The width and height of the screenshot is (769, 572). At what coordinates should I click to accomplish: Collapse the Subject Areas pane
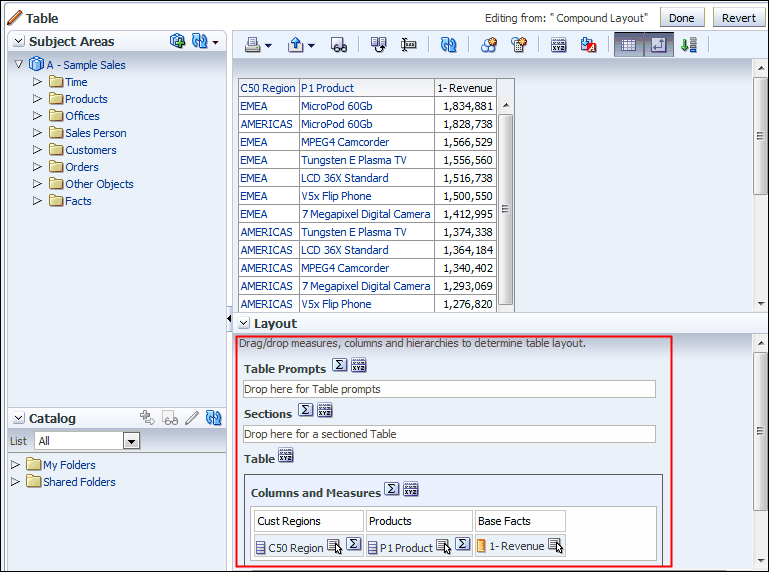pyautogui.click(x=19, y=41)
